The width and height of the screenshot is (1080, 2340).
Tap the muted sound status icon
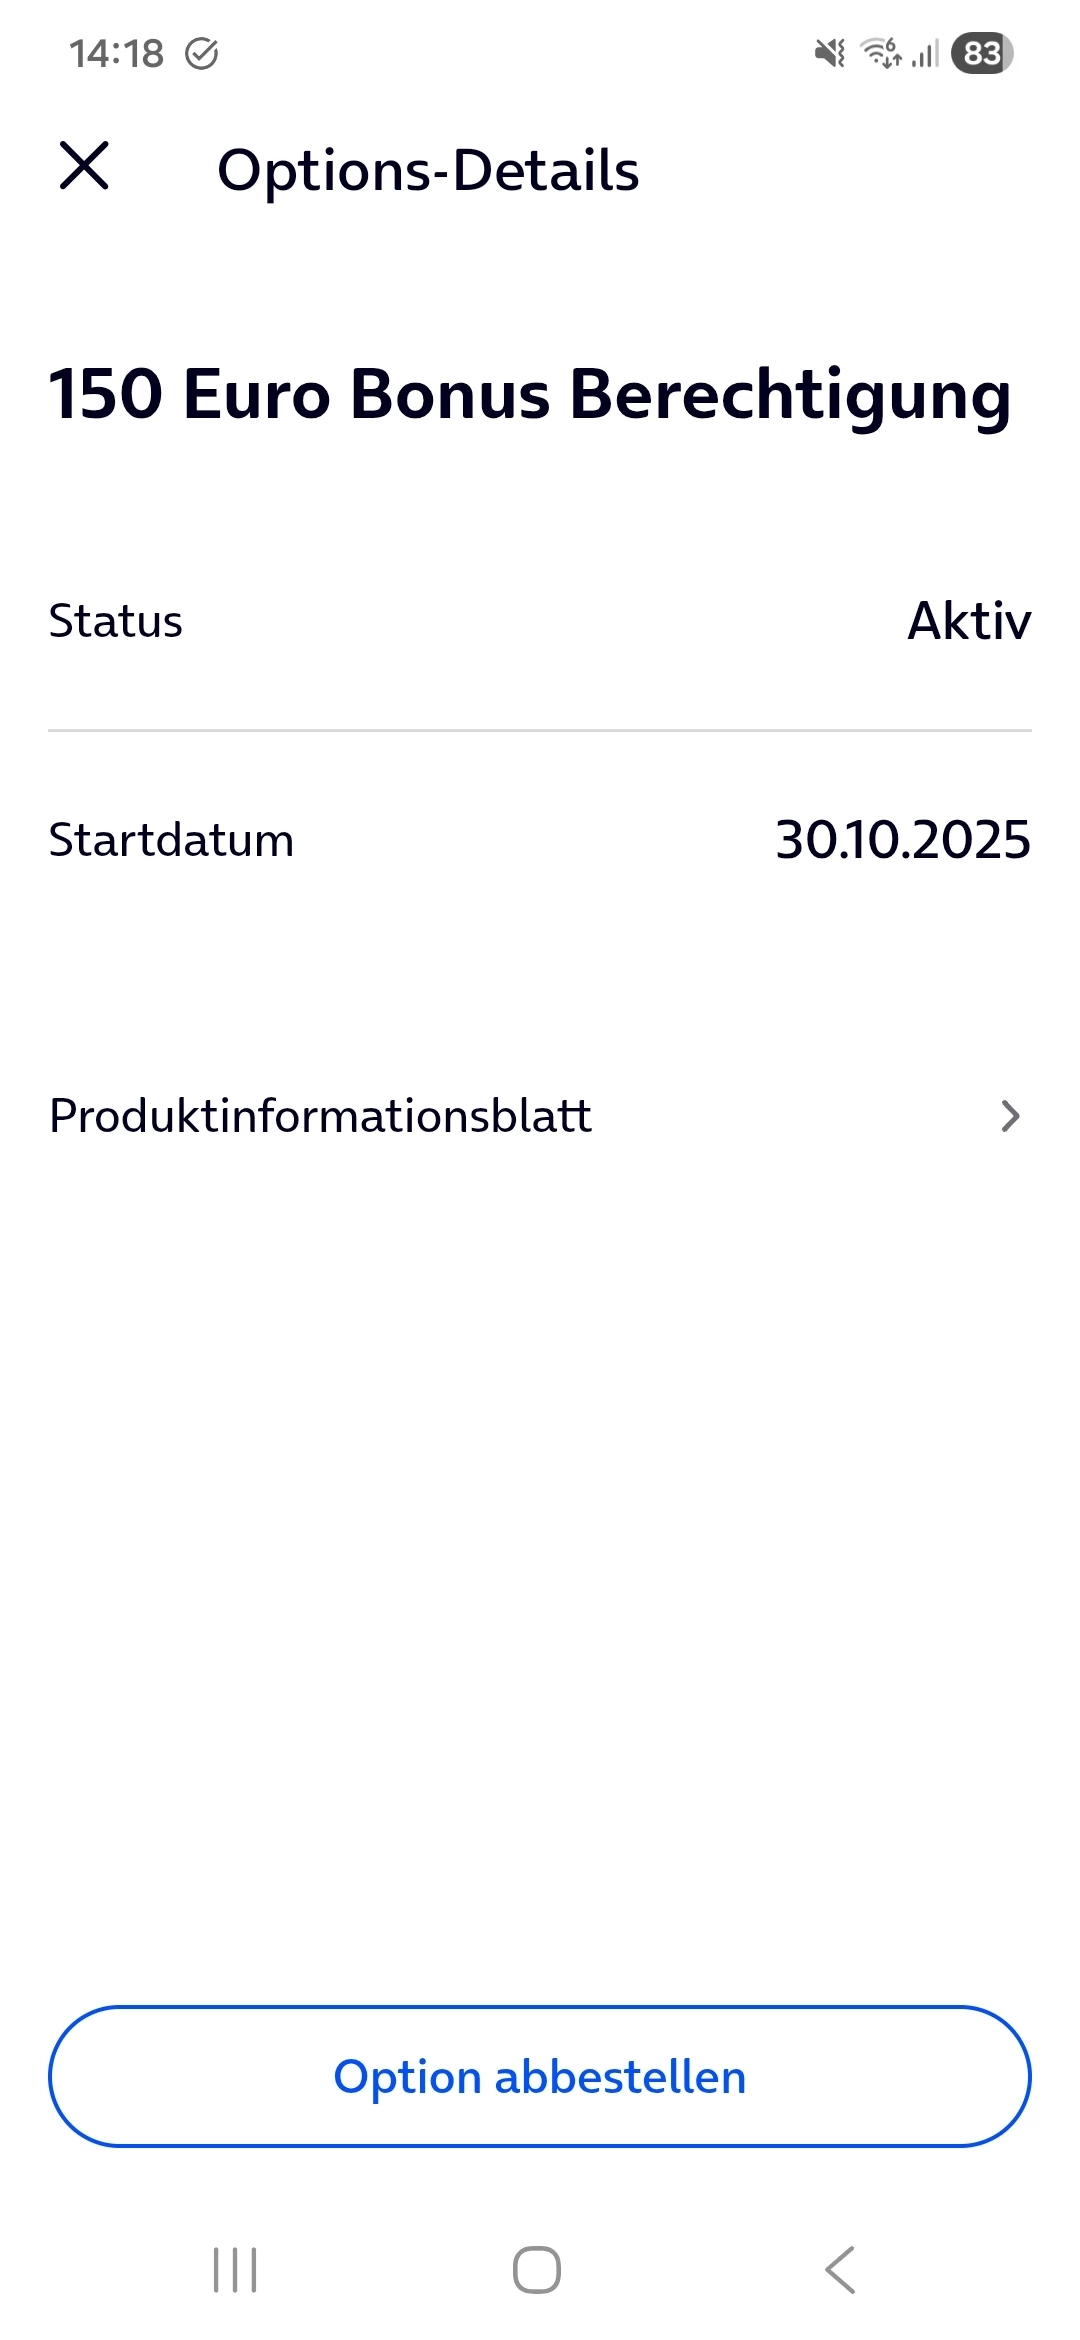[x=829, y=53]
